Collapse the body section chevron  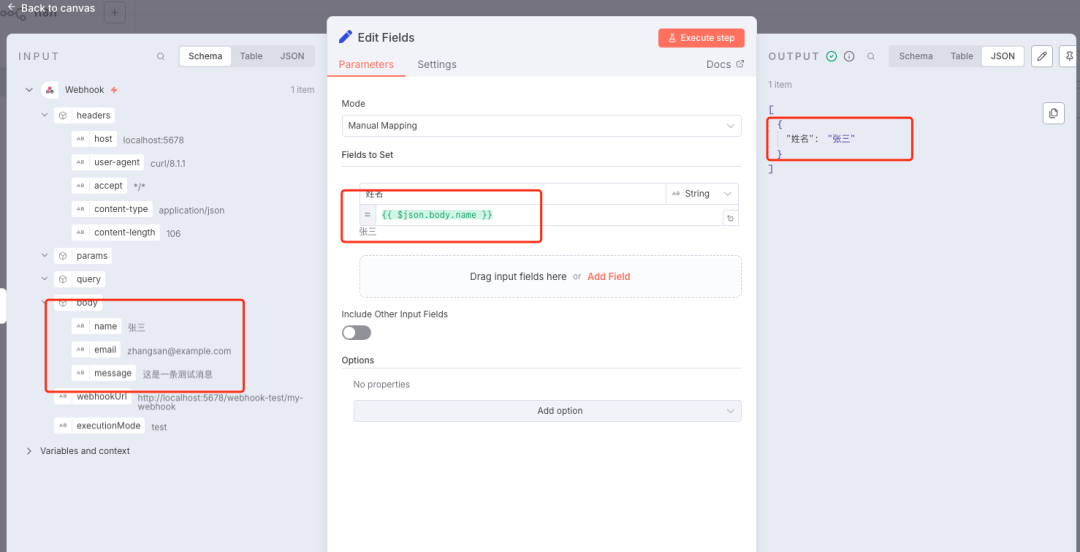pos(45,303)
